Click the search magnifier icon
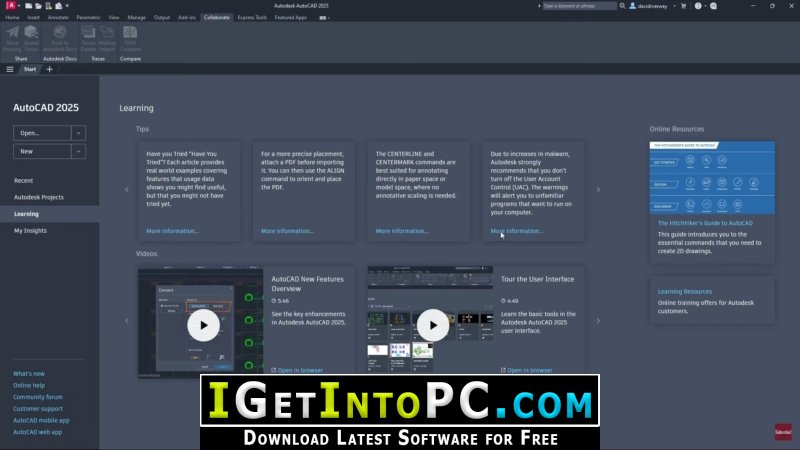This screenshot has height=450, width=800. point(622,6)
